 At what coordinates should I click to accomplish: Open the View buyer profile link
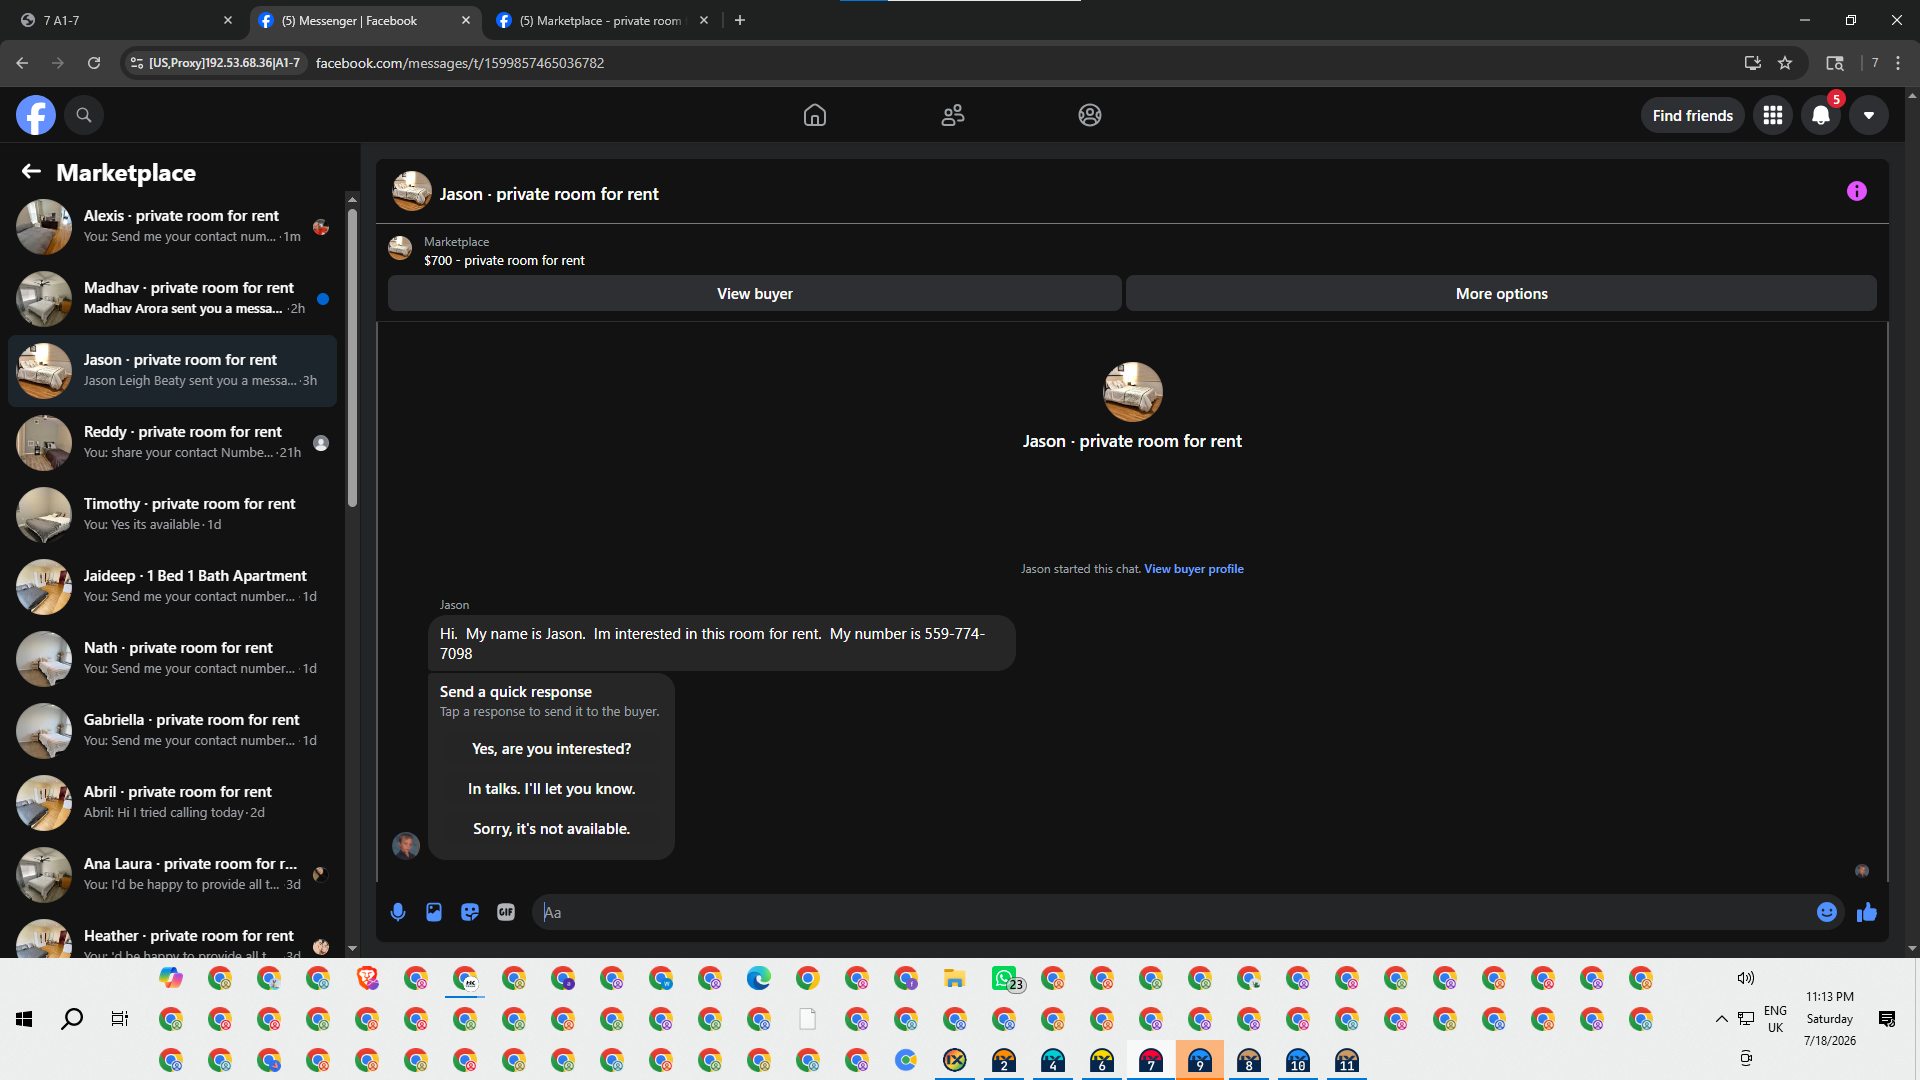[x=1194, y=569]
